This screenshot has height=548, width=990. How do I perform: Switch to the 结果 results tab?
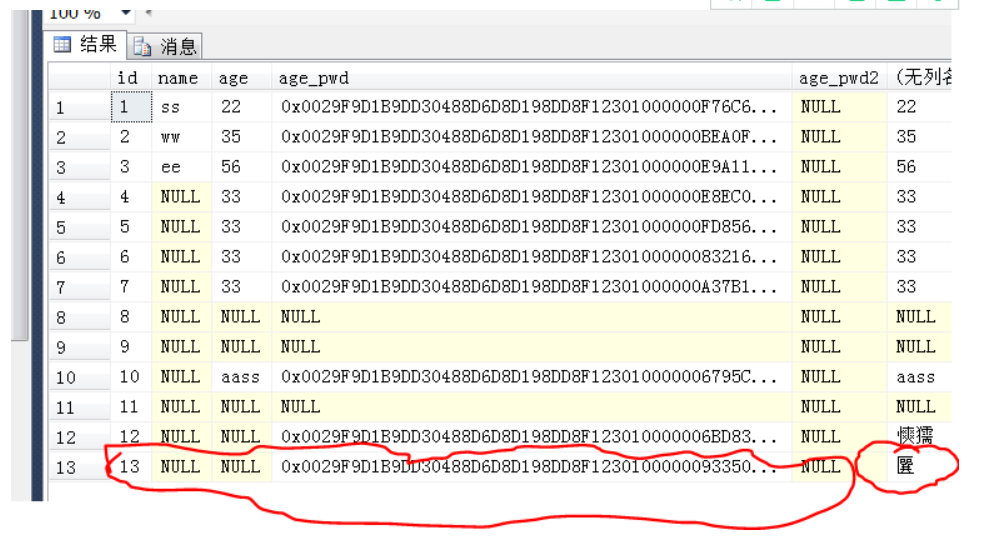click(86, 44)
